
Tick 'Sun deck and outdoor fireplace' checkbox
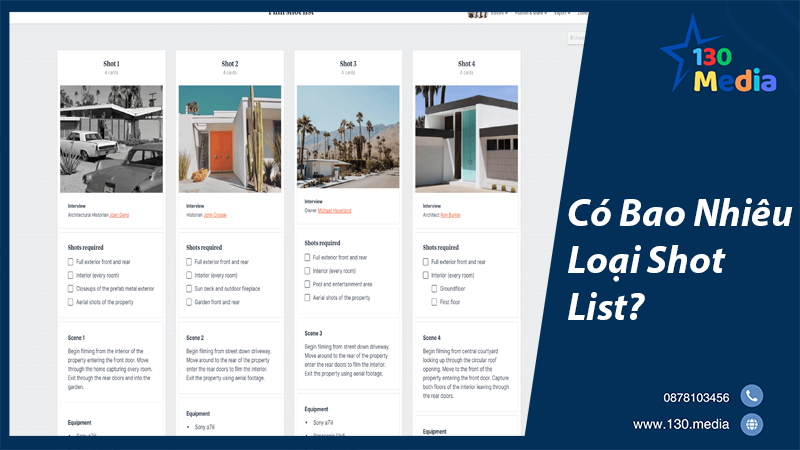coord(190,288)
